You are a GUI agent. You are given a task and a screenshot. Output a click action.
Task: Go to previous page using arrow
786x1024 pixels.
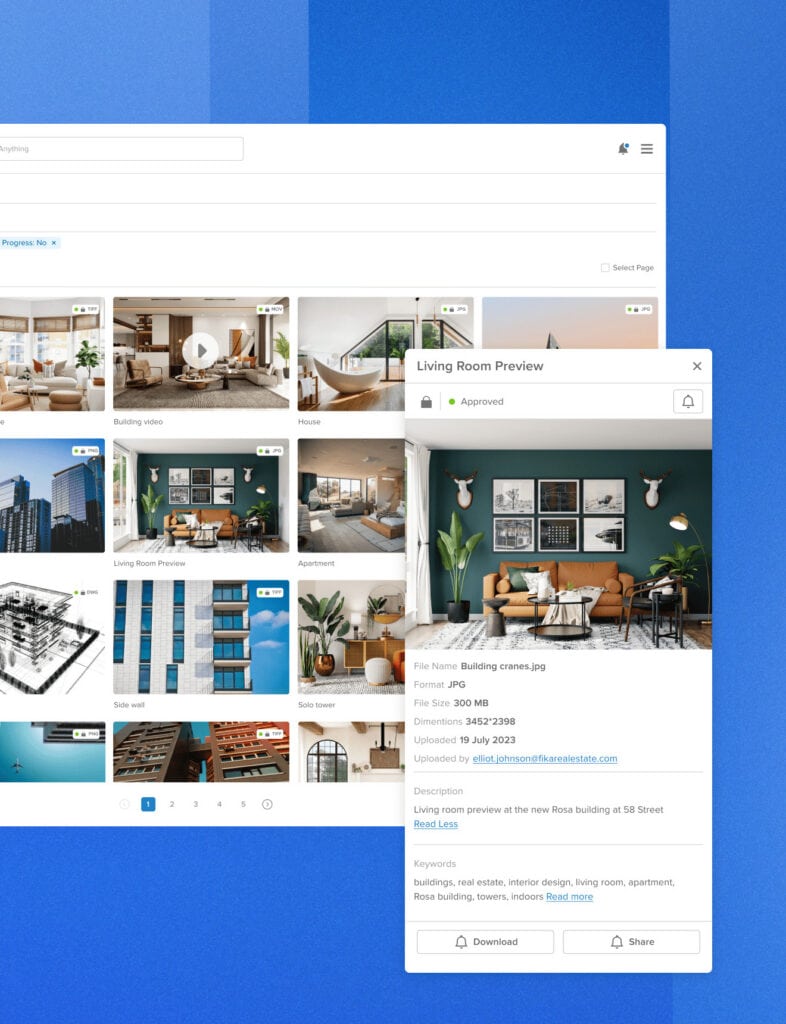click(x=124, y=804)
